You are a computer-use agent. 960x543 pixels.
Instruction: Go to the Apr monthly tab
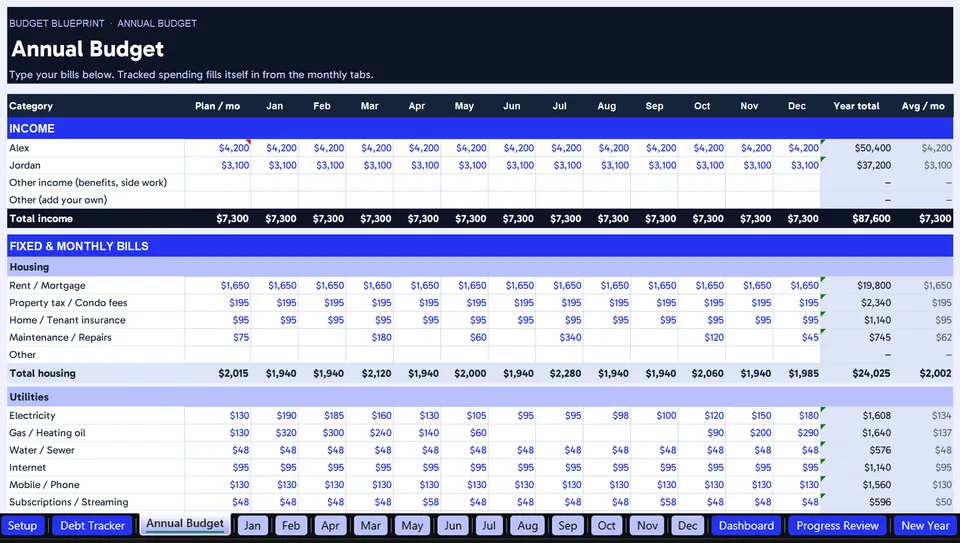[330, 526]
